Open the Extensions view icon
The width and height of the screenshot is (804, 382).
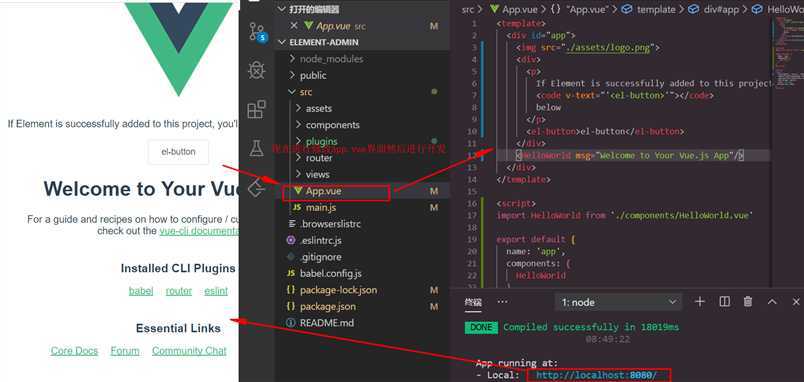(x=256, y=109)
